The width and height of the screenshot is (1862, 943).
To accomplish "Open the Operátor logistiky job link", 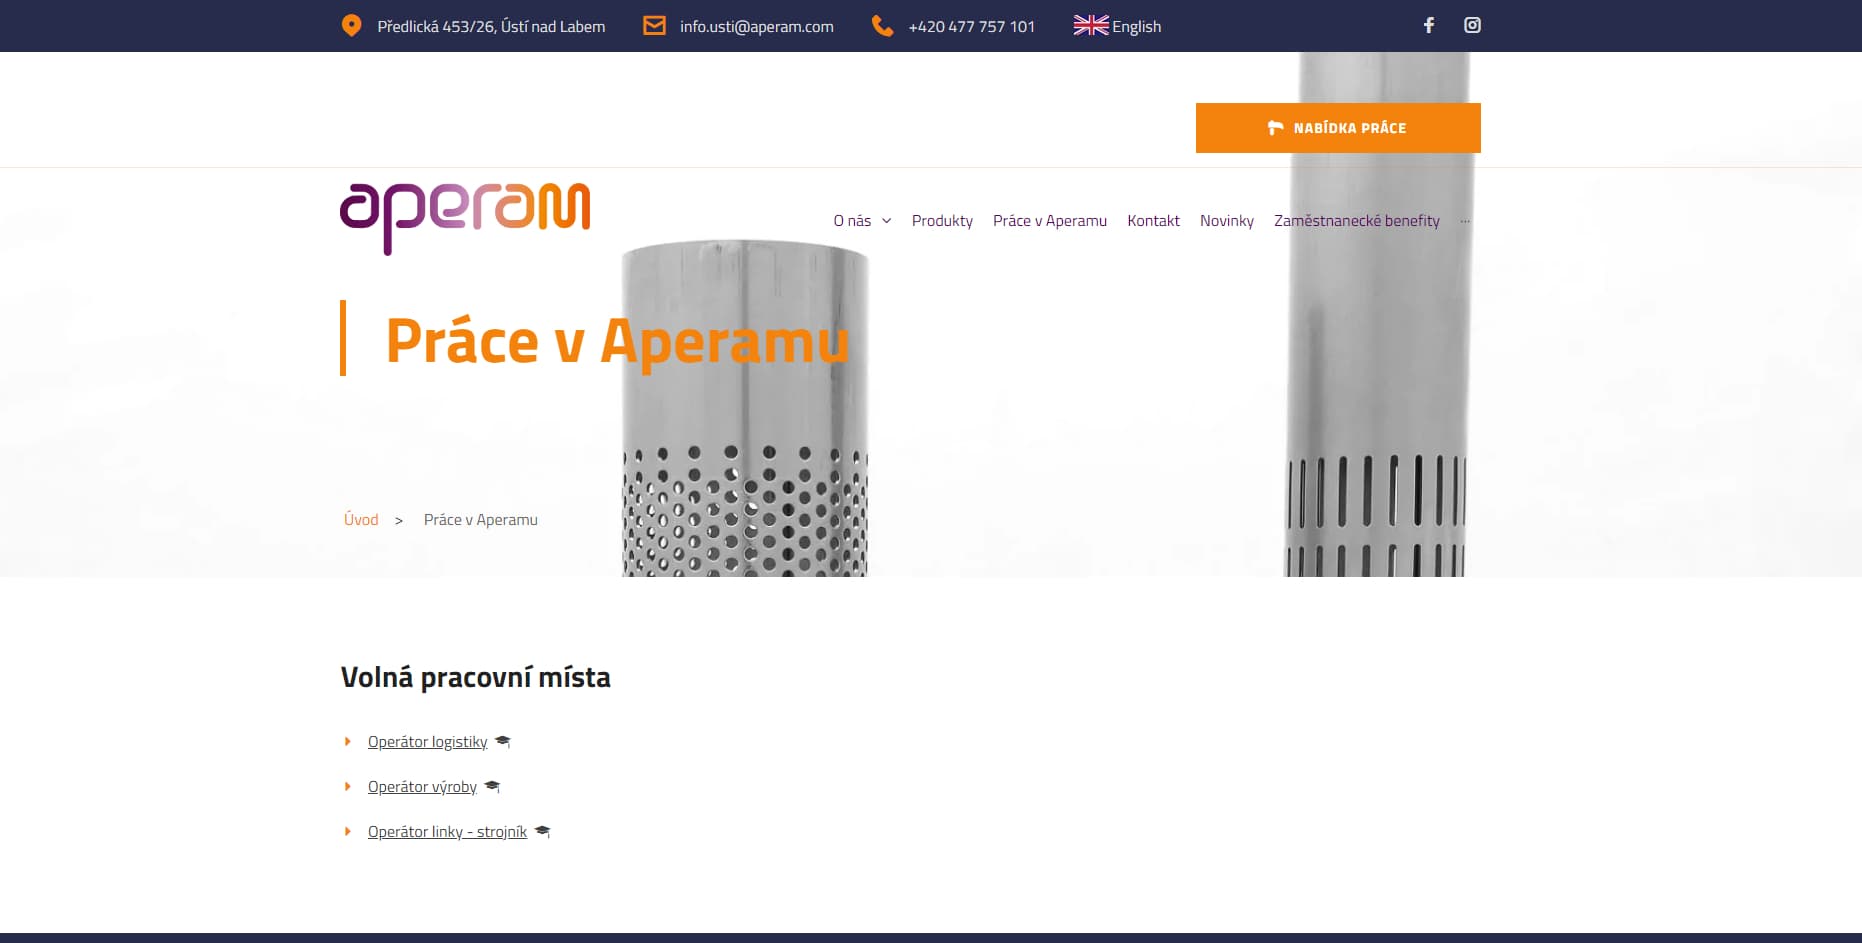I will coord(427,742).
